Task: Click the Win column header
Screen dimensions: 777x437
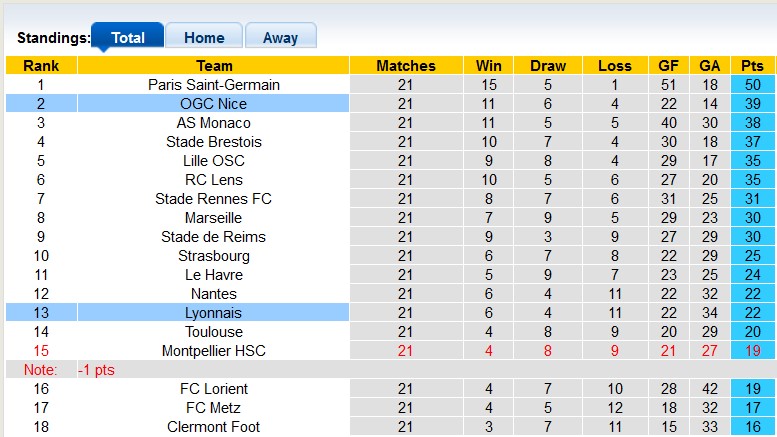Action: [x=489, y=66]
